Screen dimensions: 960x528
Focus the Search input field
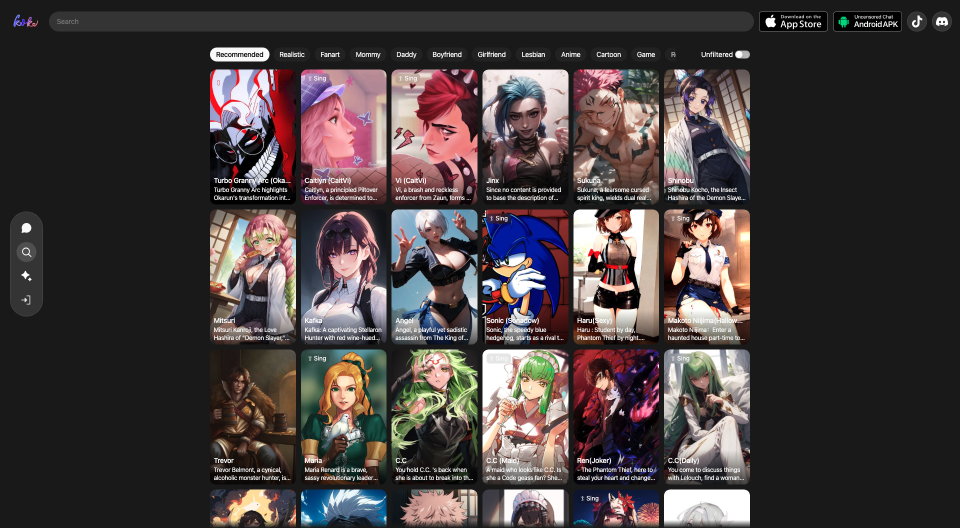[x=401, y=21]
